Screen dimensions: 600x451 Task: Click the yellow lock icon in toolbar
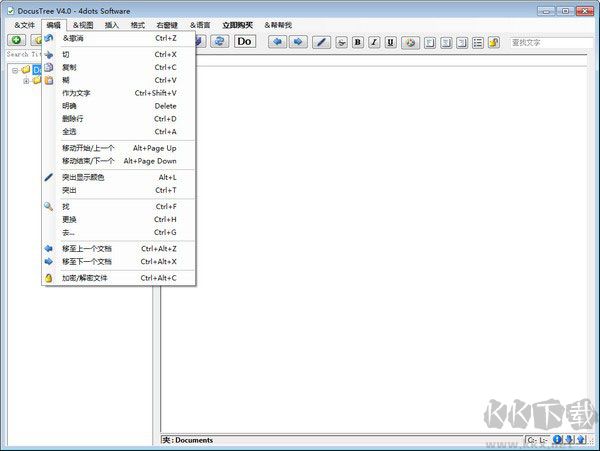pos(493,42)
